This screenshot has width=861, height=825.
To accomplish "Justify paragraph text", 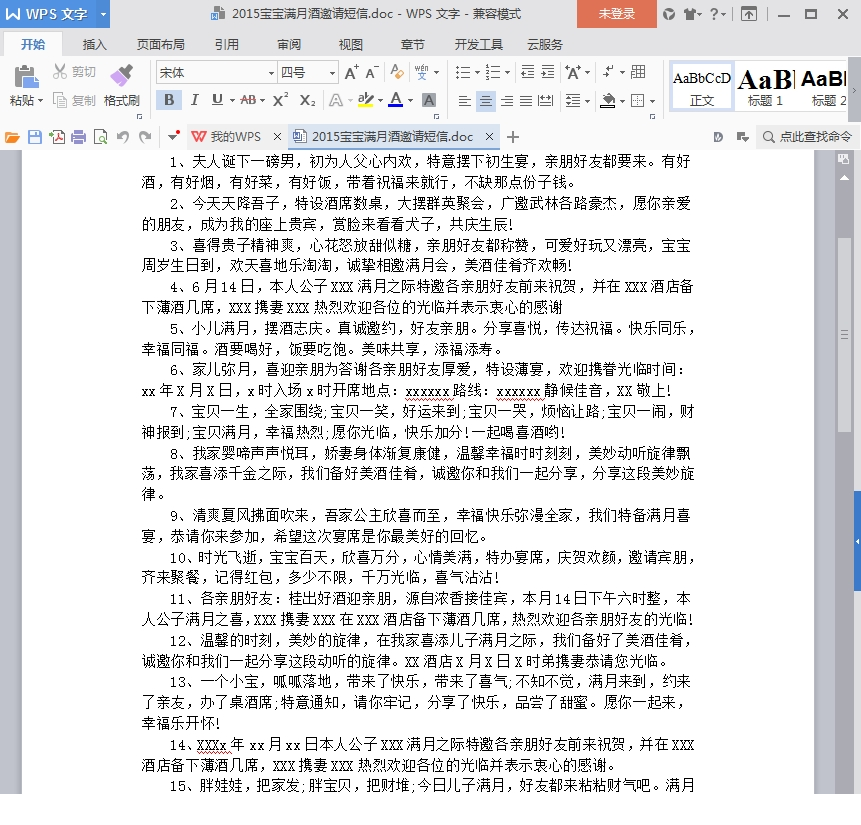I will click(526, 101).
